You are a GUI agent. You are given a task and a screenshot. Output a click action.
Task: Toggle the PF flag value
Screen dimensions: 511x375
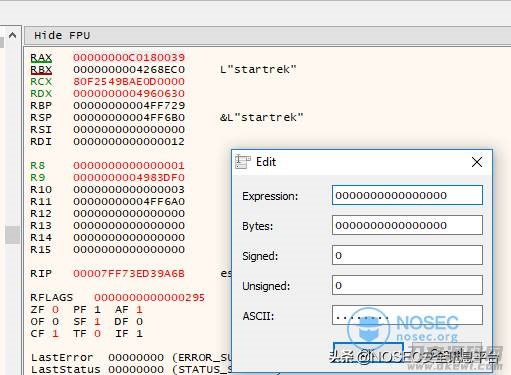click(97, 310)
